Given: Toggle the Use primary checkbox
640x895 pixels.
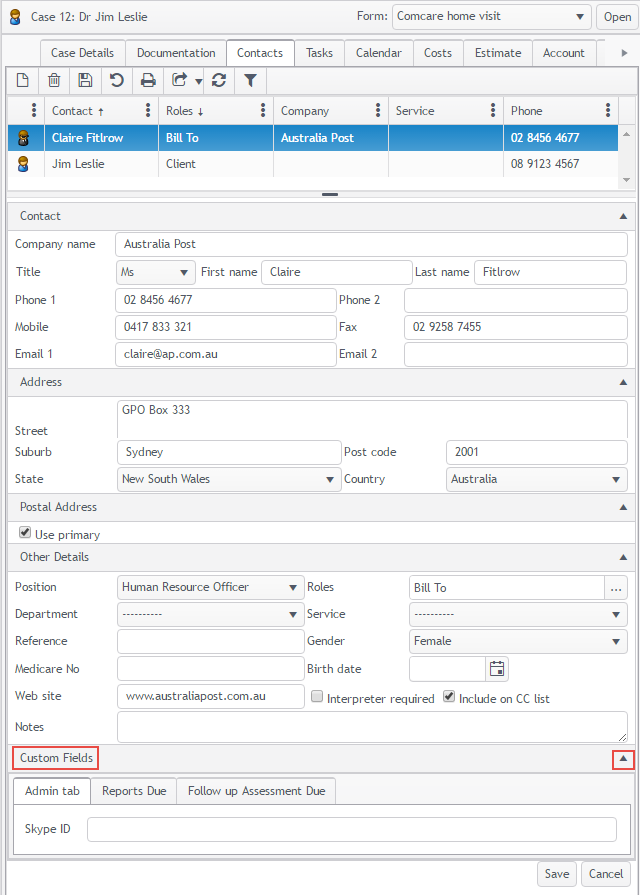Looking at the screenshot, I should 25,534.
